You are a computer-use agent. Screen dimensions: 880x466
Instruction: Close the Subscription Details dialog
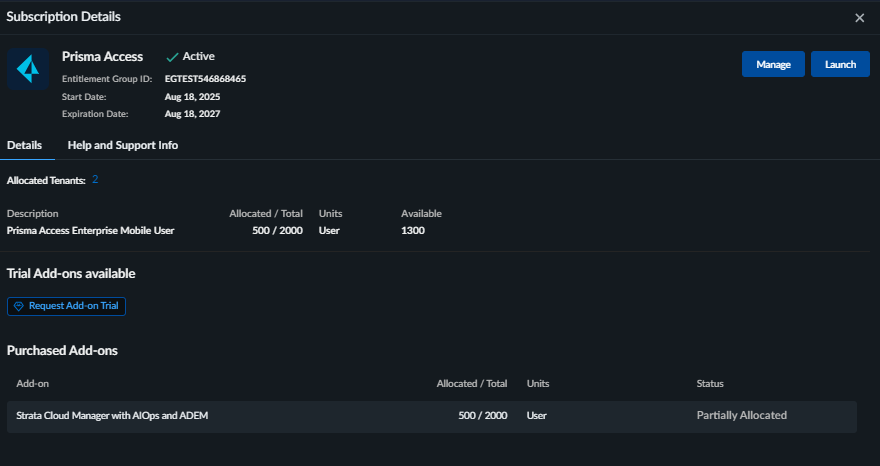click(x=859, y=18)
